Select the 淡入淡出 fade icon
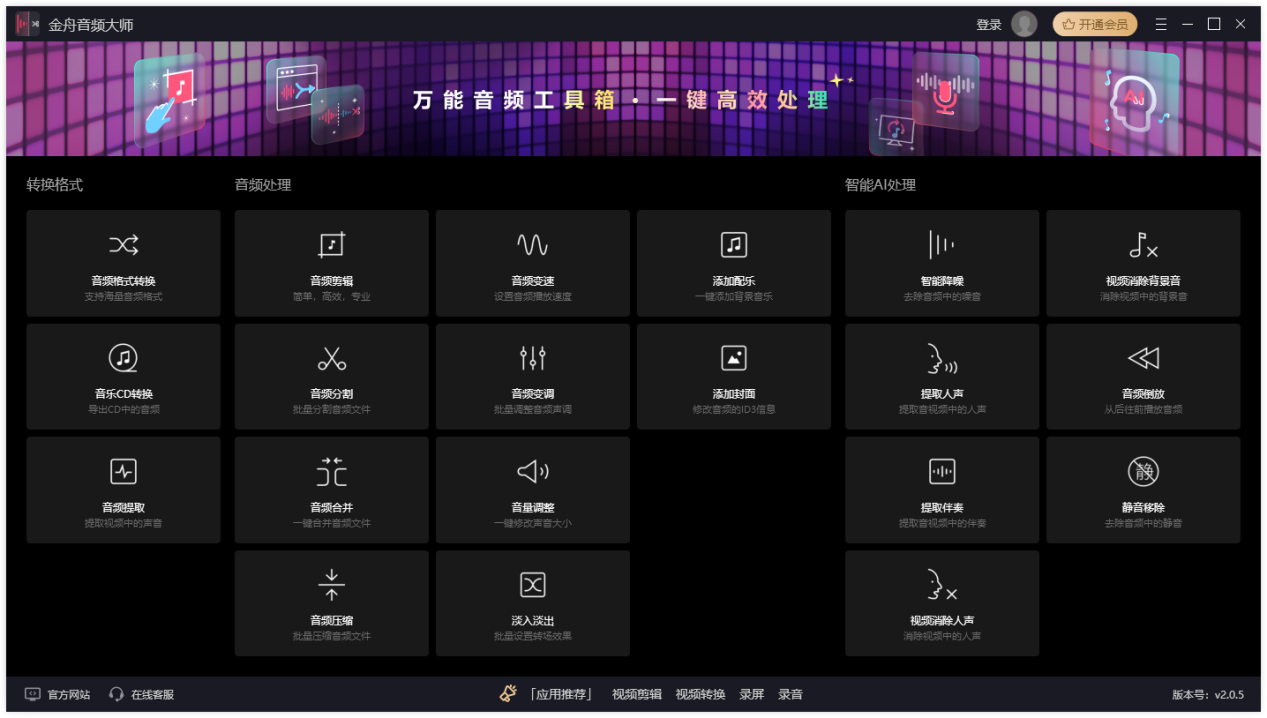1267x718 pixels. [532, 585]
